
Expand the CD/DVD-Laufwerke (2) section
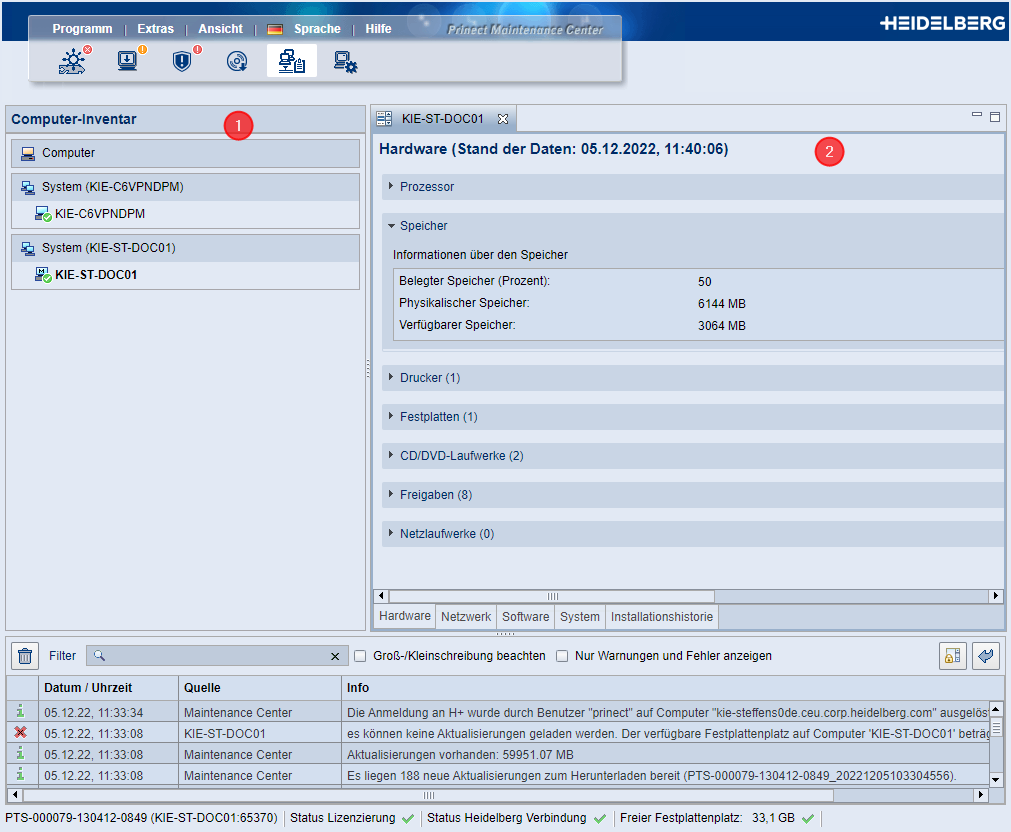click(391, 455)
